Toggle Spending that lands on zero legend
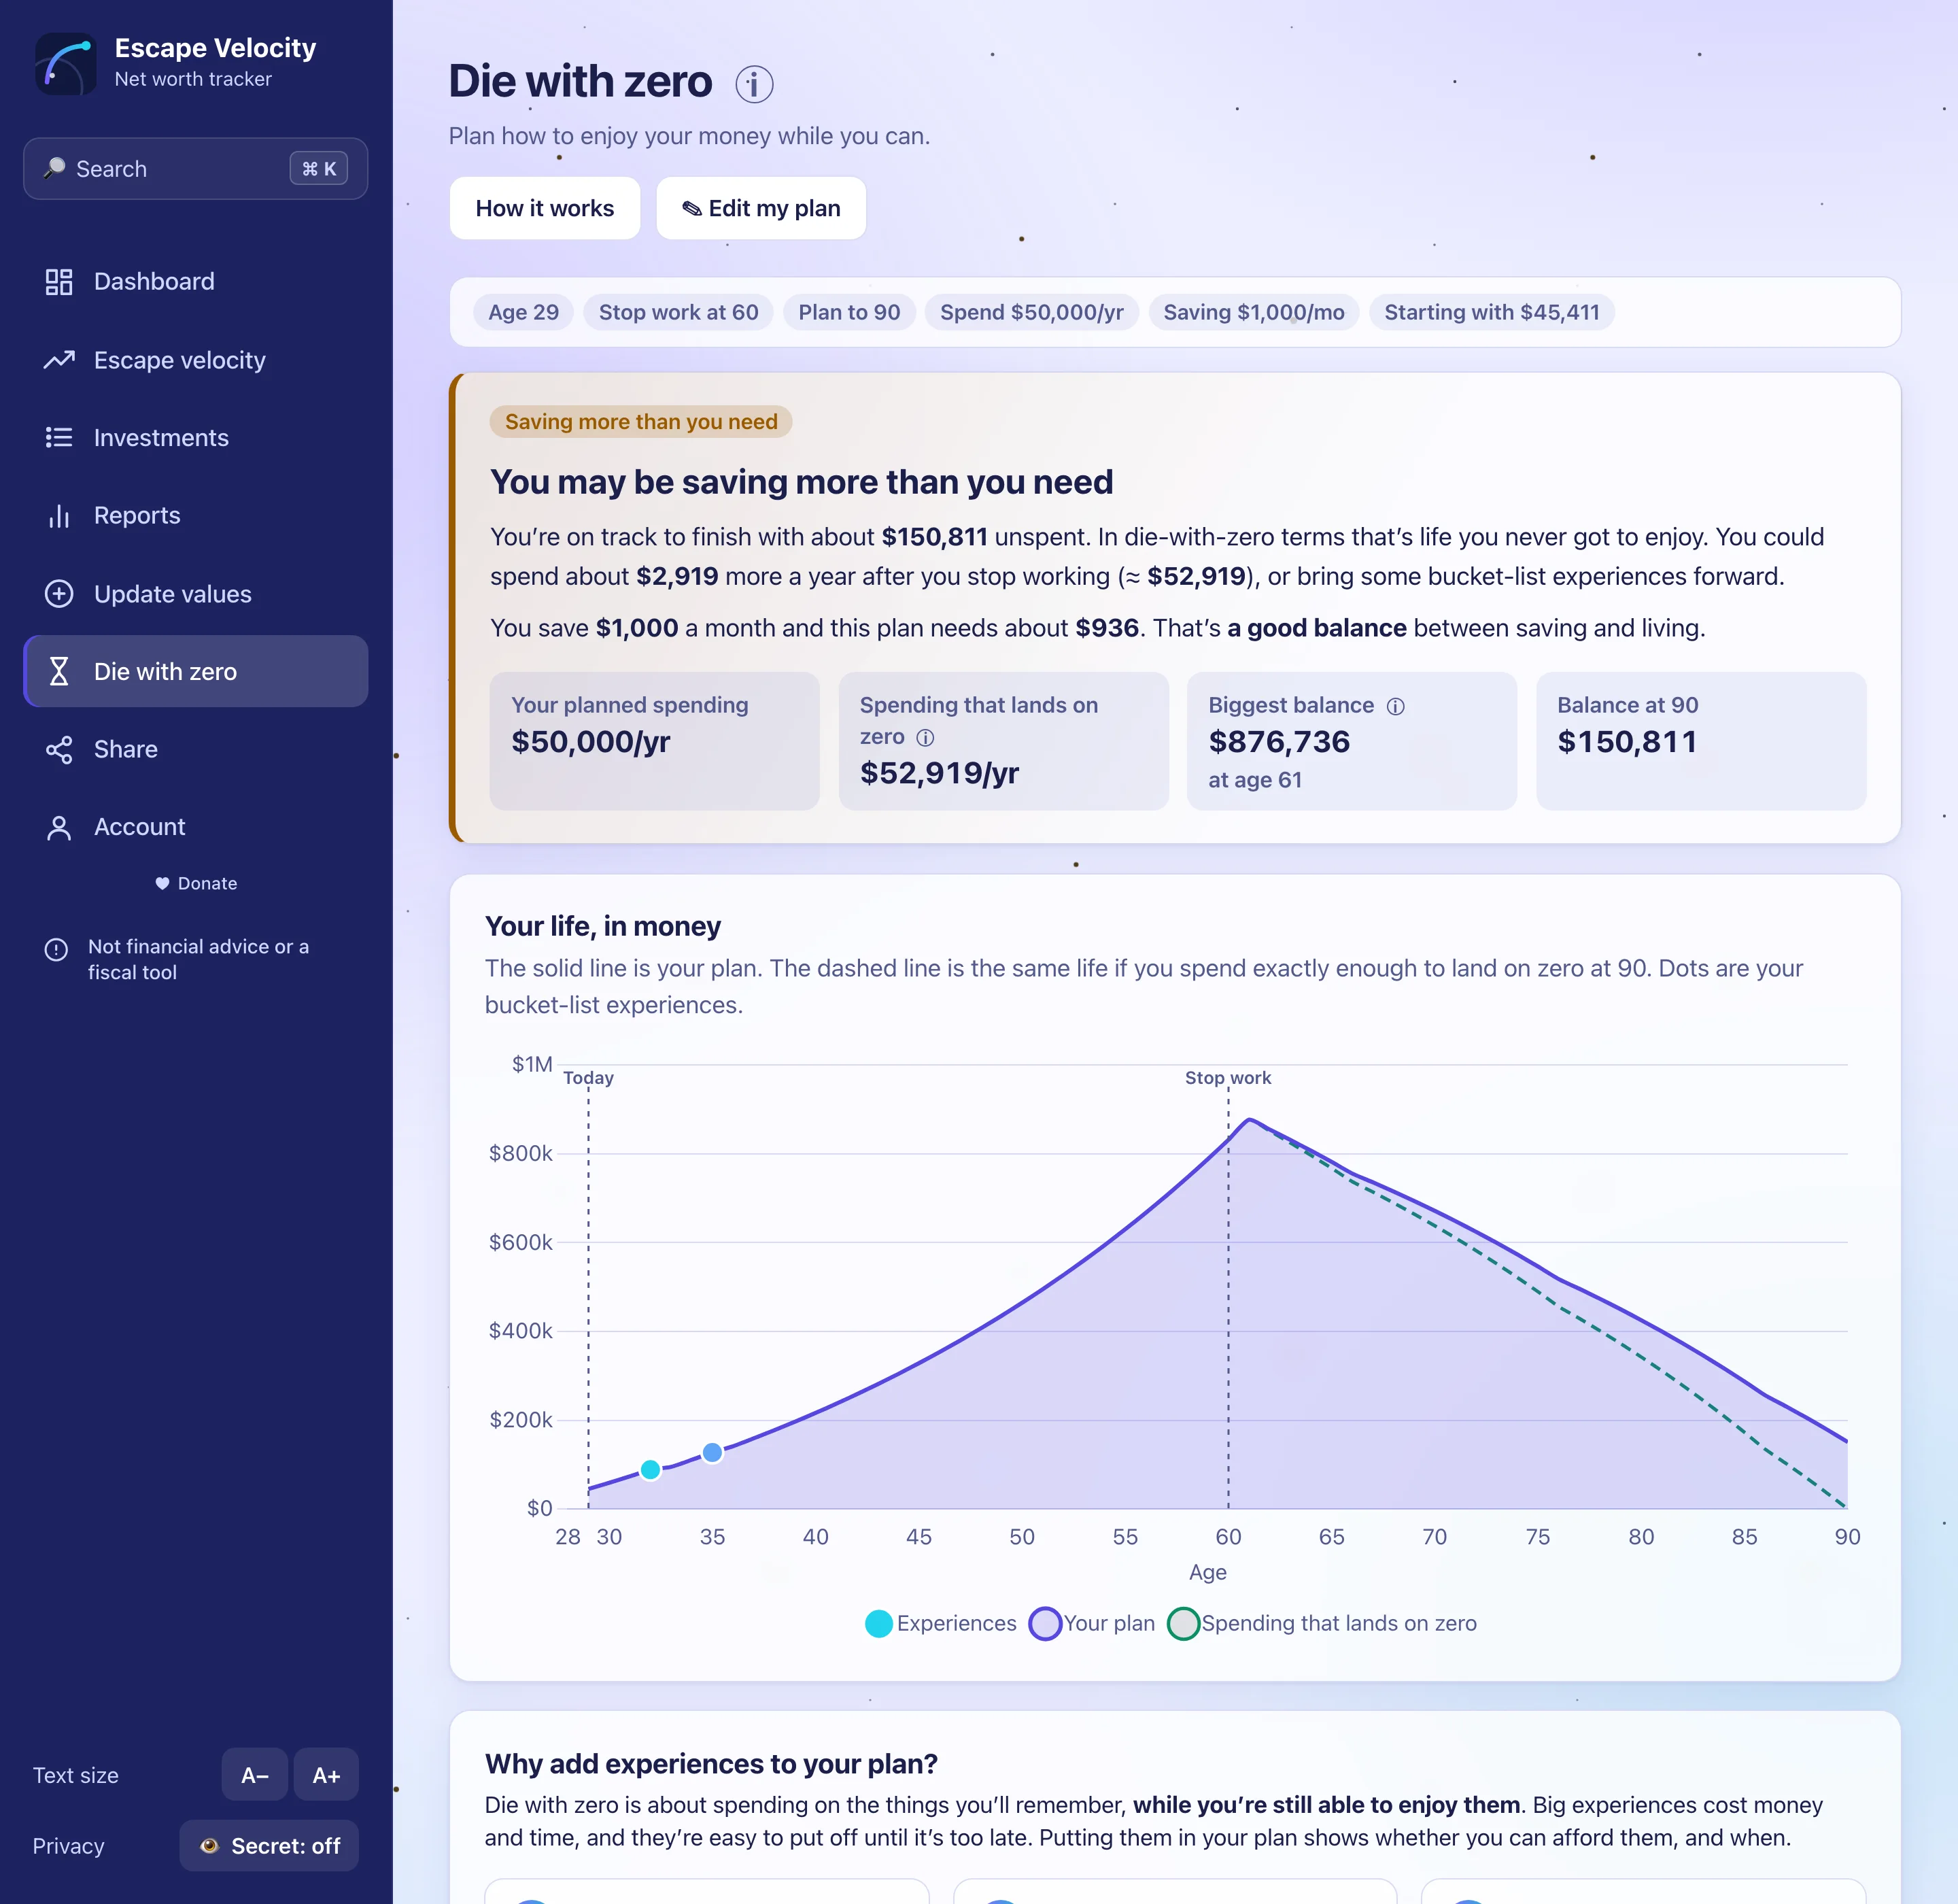Screen dimensions: 1958x1904 (1322, 1624)
